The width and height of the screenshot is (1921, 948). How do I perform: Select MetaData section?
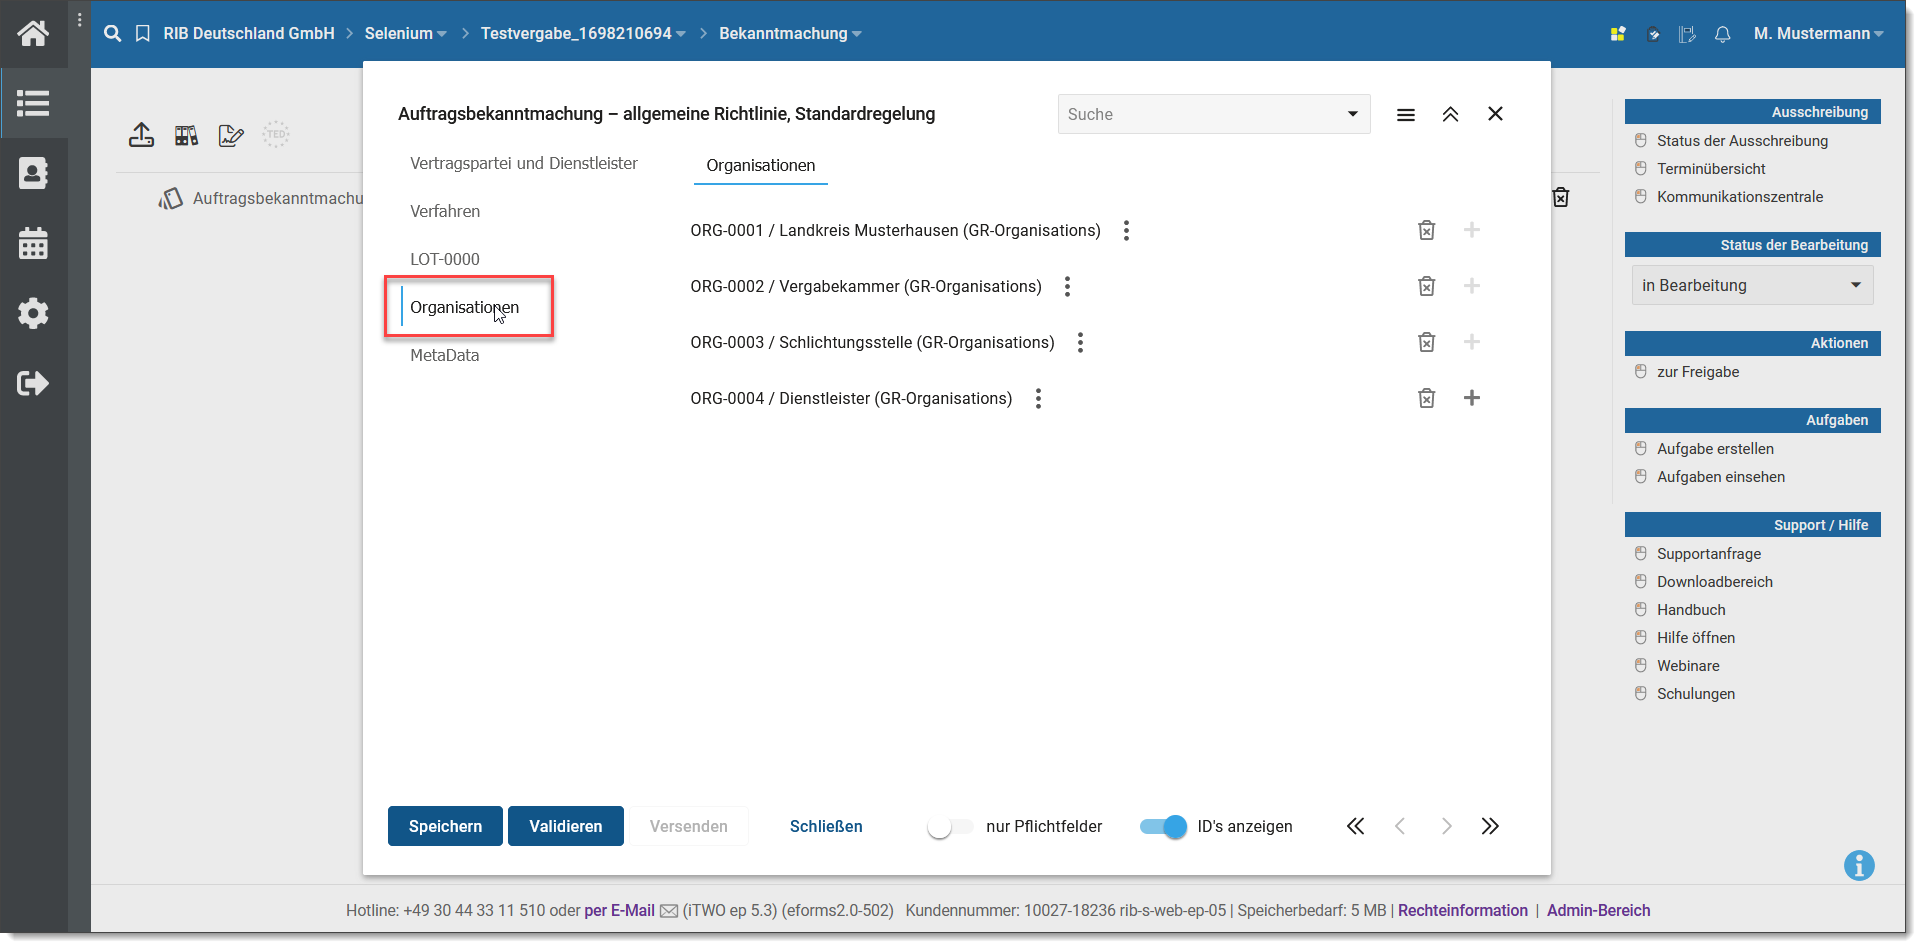tap(445, 355)
